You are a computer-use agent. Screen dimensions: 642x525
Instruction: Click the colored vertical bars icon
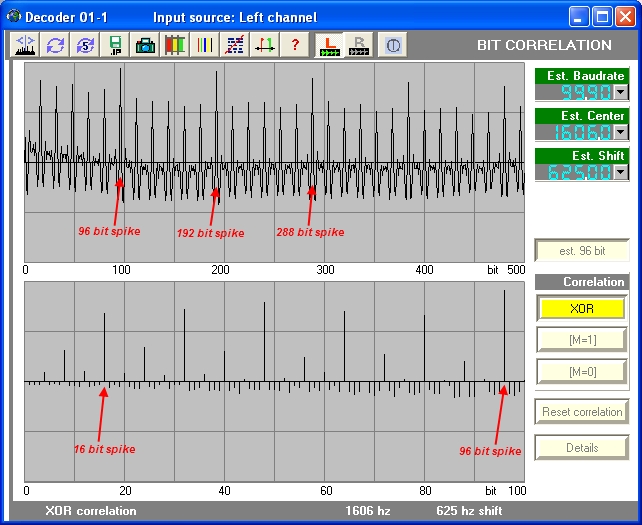(x=175, y=45)
